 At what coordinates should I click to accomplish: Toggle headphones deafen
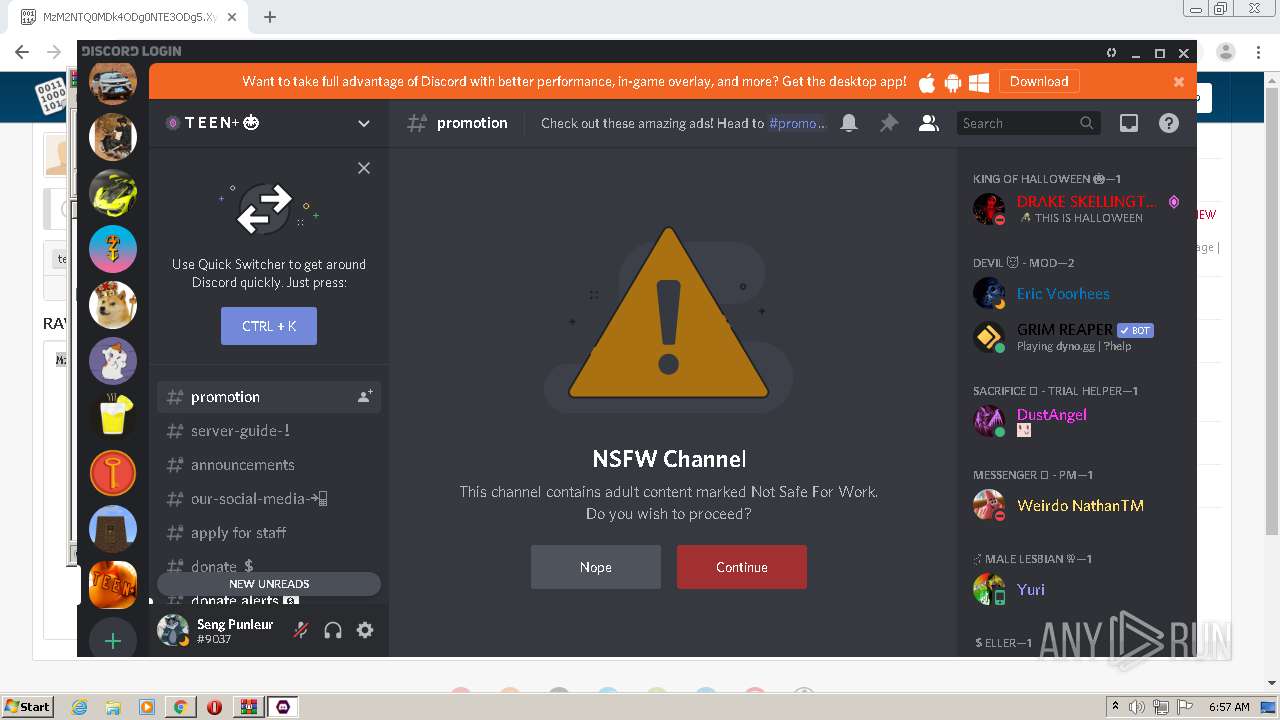click(x=333, y=630)
